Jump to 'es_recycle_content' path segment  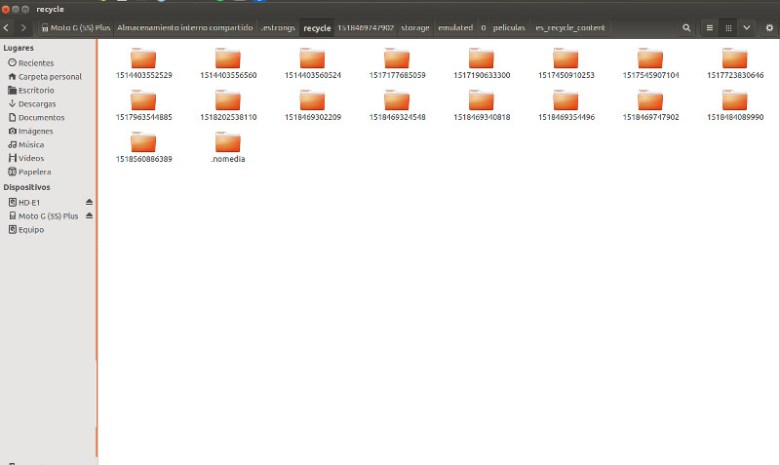[x=569, y=28]
